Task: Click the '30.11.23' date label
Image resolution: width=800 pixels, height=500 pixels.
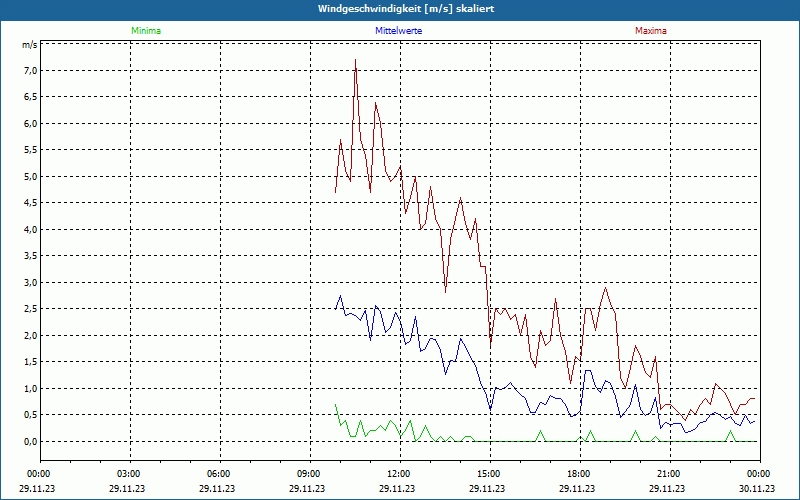Action: point(757,489)
